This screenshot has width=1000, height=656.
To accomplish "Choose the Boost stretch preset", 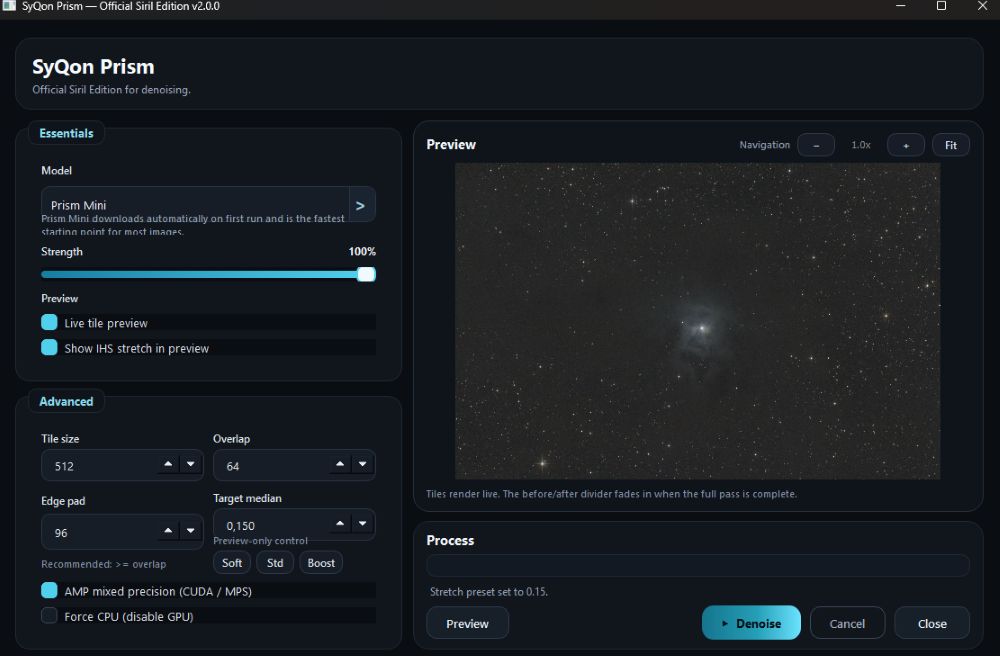I will (321, 563).
